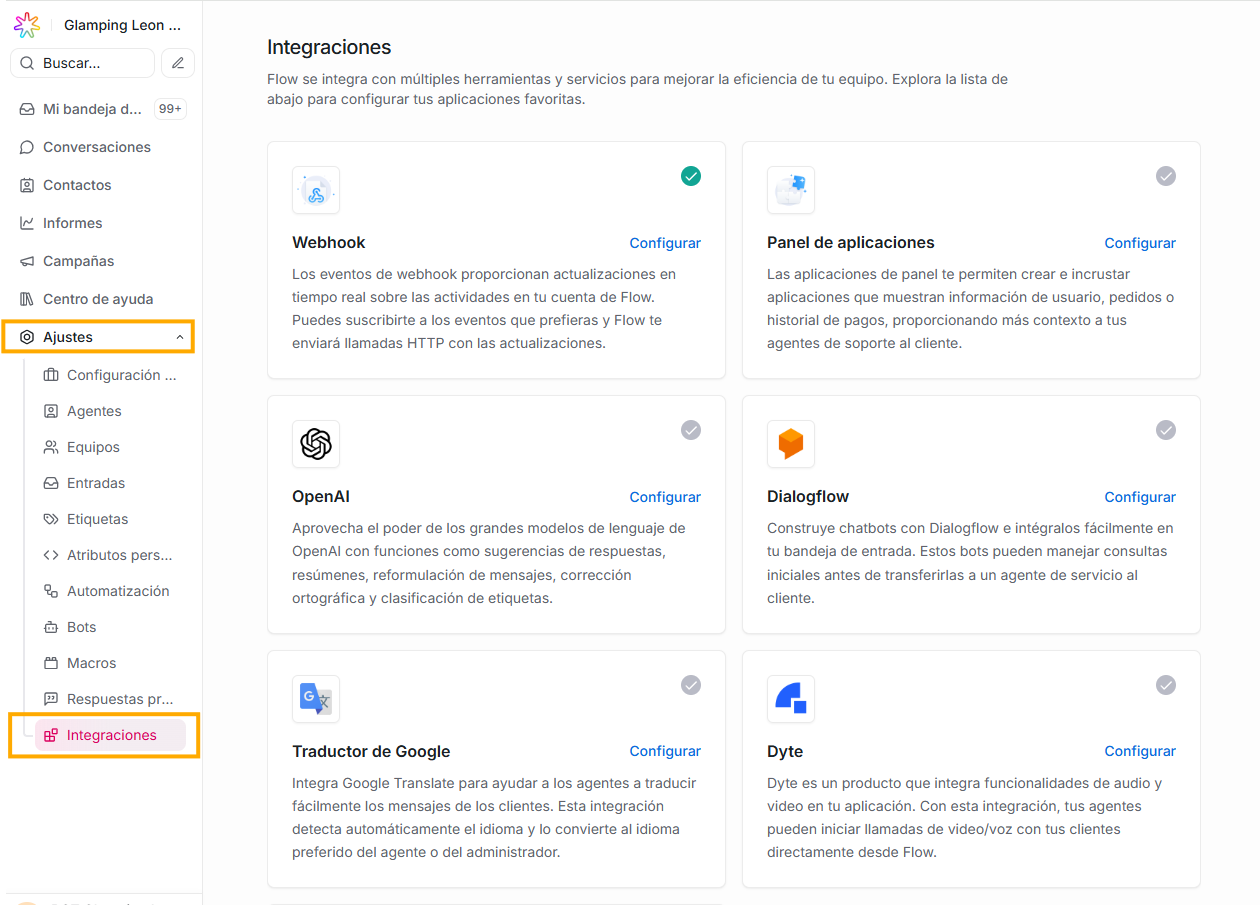Open the Bots settings item
Viewport: 1260px width, 905px height.
pos(82,627)
